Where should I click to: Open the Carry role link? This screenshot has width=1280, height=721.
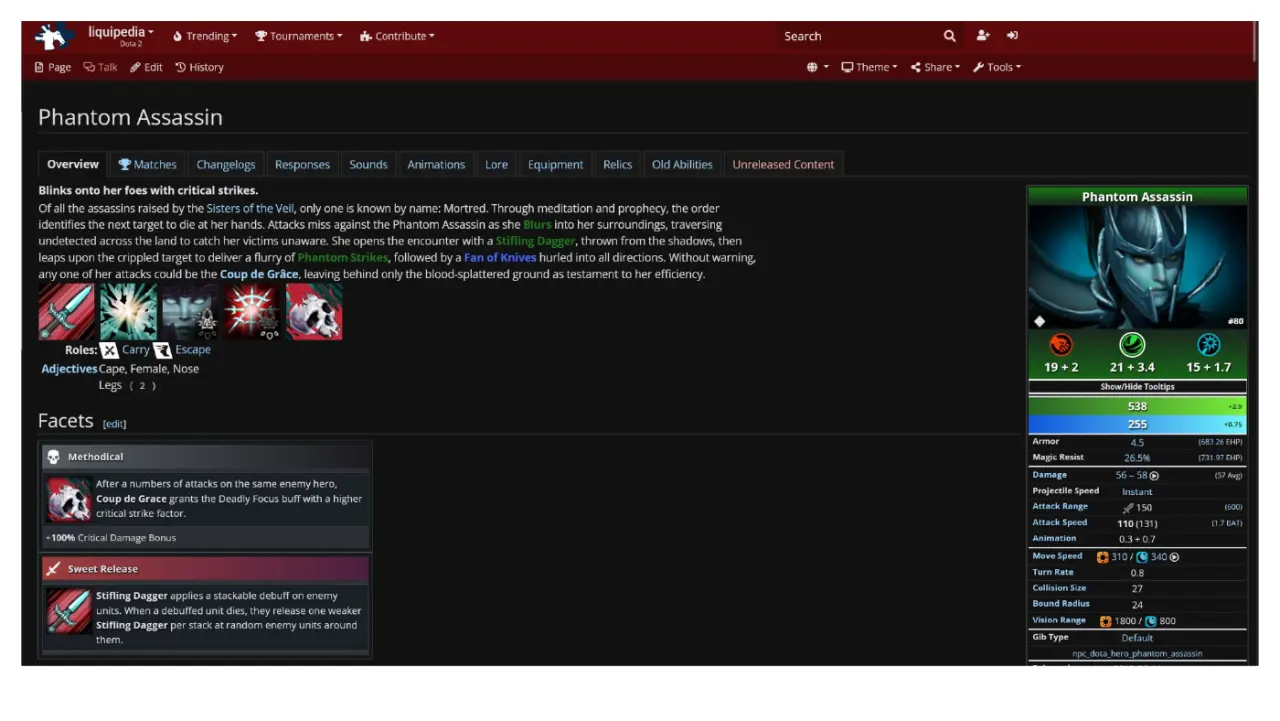(136, 350)
